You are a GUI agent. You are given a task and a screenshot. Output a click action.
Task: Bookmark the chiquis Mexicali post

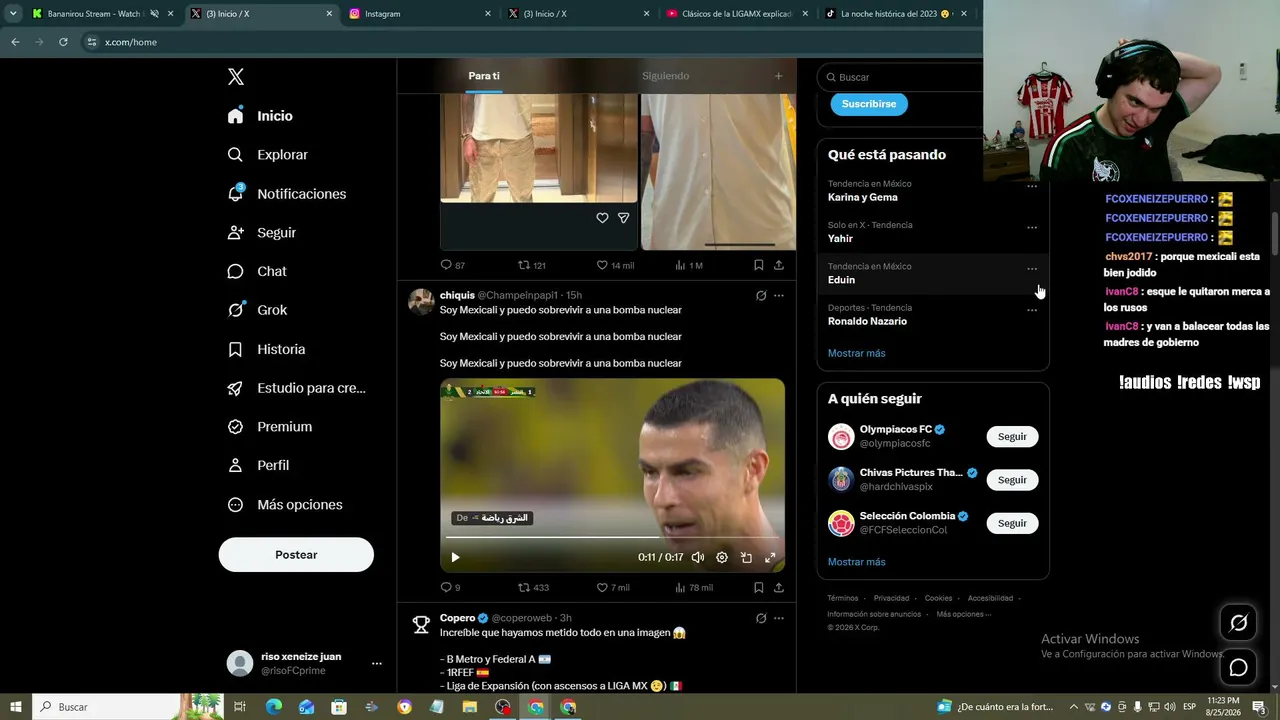point(758,587)
